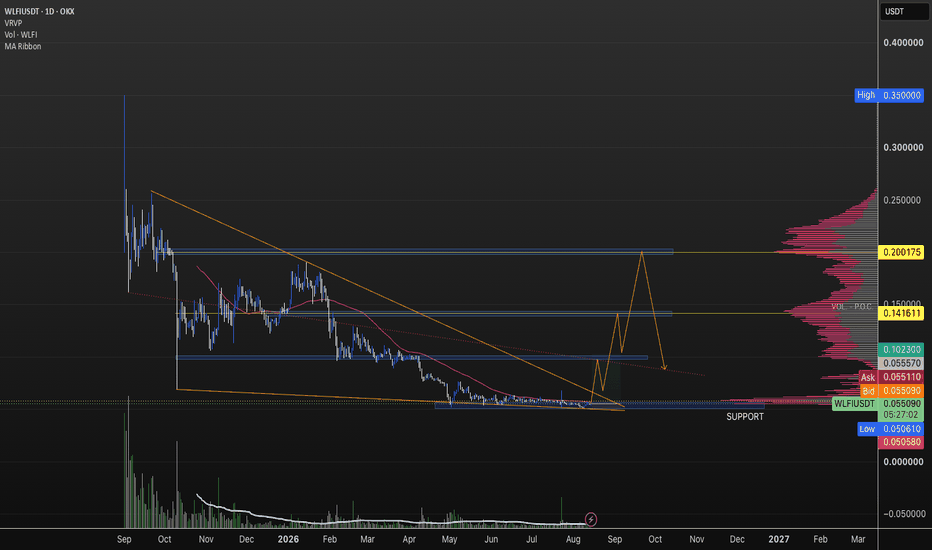Click the 0.000000 price scale value
The image size is (932, 550).
click(903, 461)
